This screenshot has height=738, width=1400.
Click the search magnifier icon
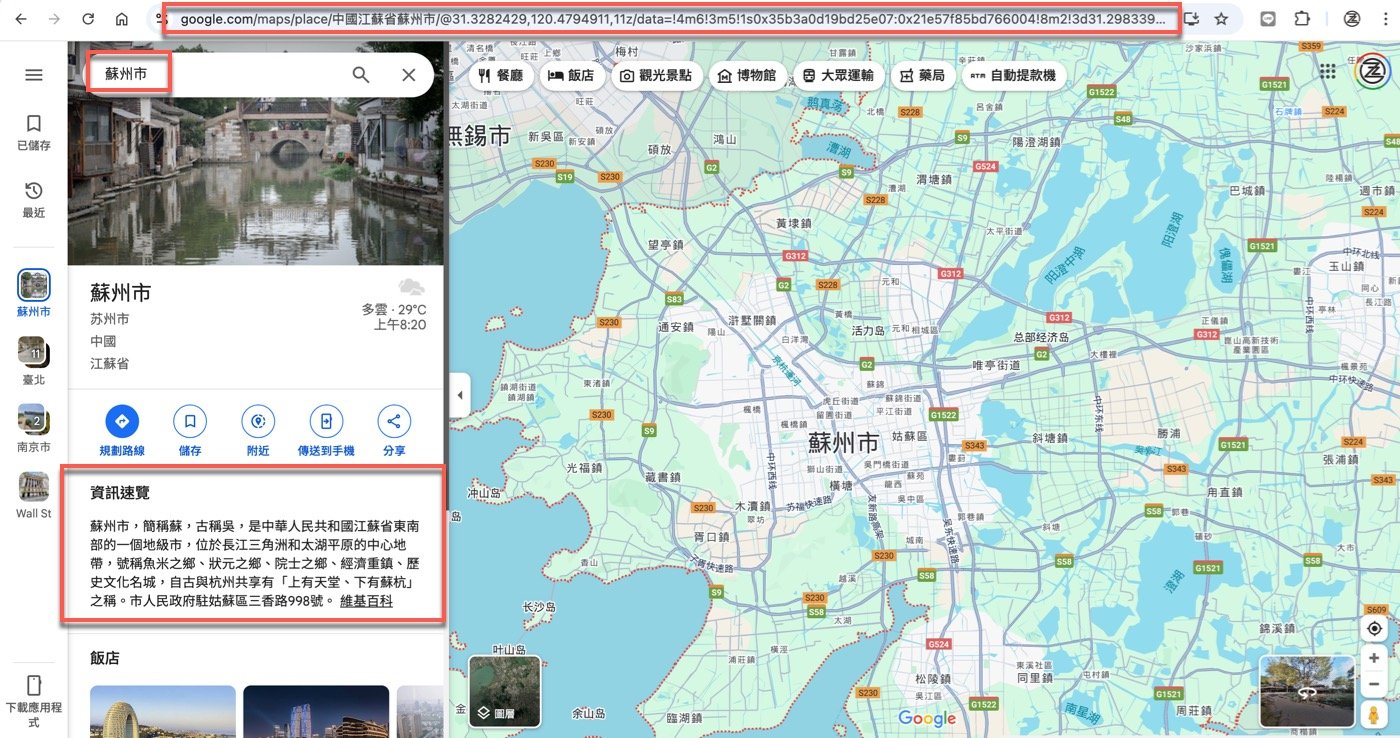click(361, 75)
